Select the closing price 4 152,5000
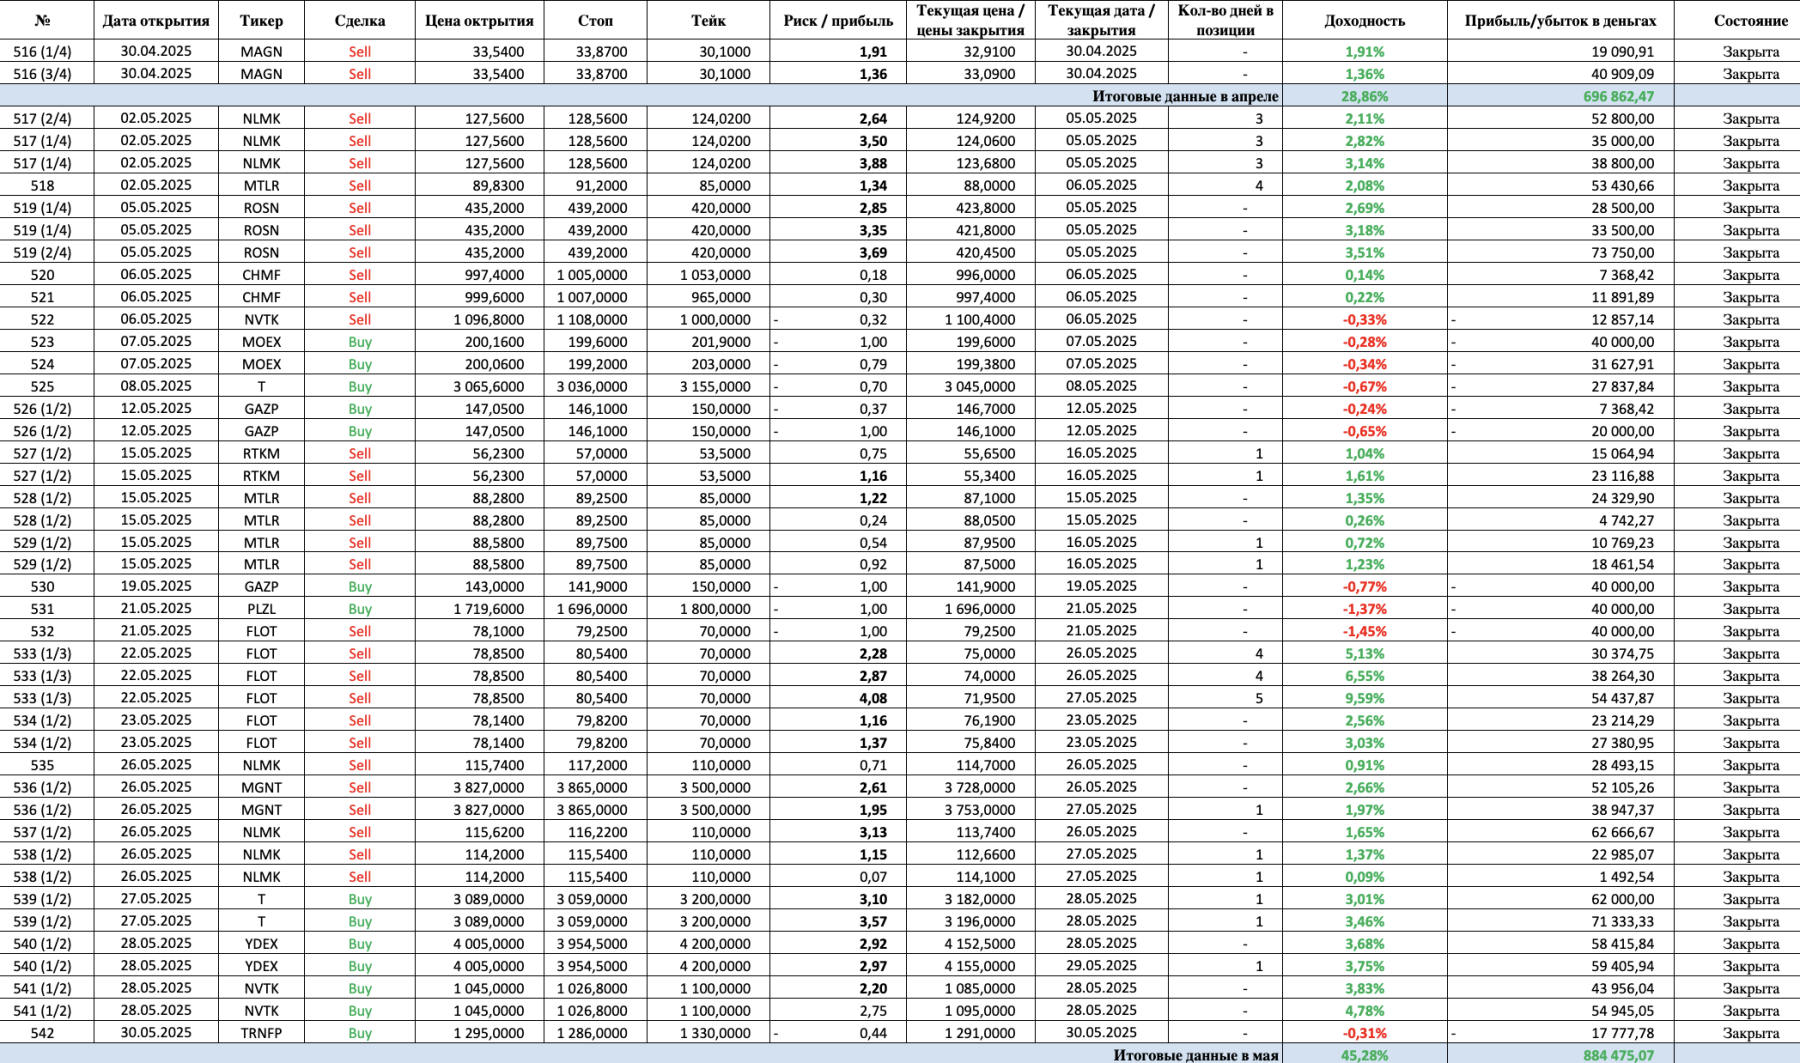The height and width of the screenshot is (1063, 1800). [970, 944]
